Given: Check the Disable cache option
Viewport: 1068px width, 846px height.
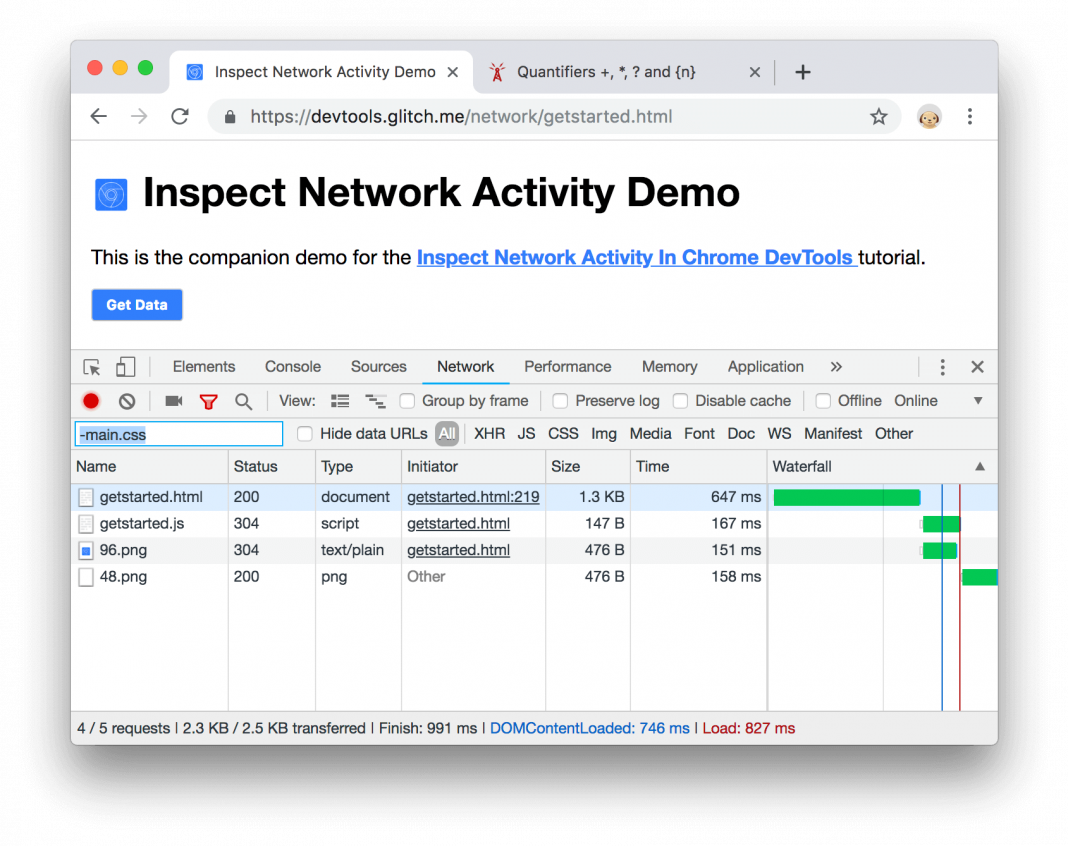Looking at the screenshot, I should [681, 400].
